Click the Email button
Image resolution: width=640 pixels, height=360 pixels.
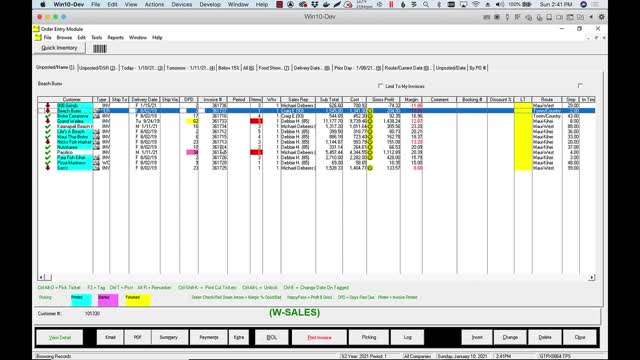tap(110, 338)
